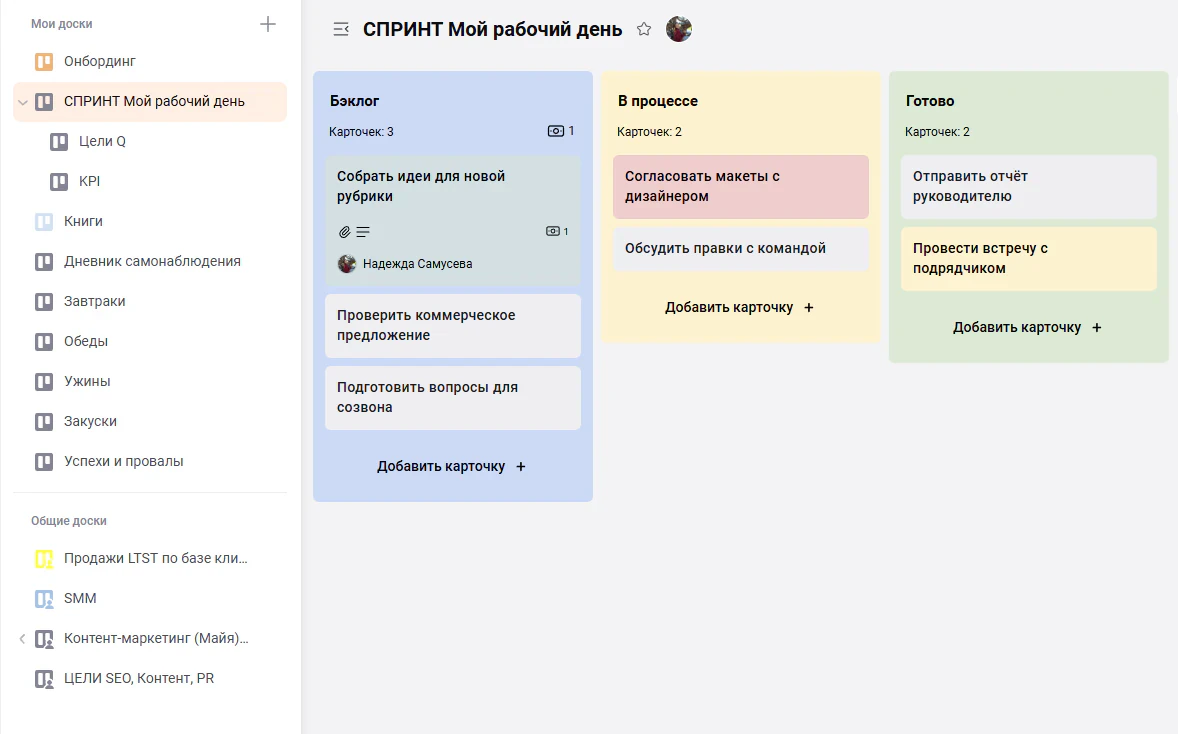Viewport: 1178px width, 734px height.
Task: Open the KPI sub-board
Action: click(89, 181)
